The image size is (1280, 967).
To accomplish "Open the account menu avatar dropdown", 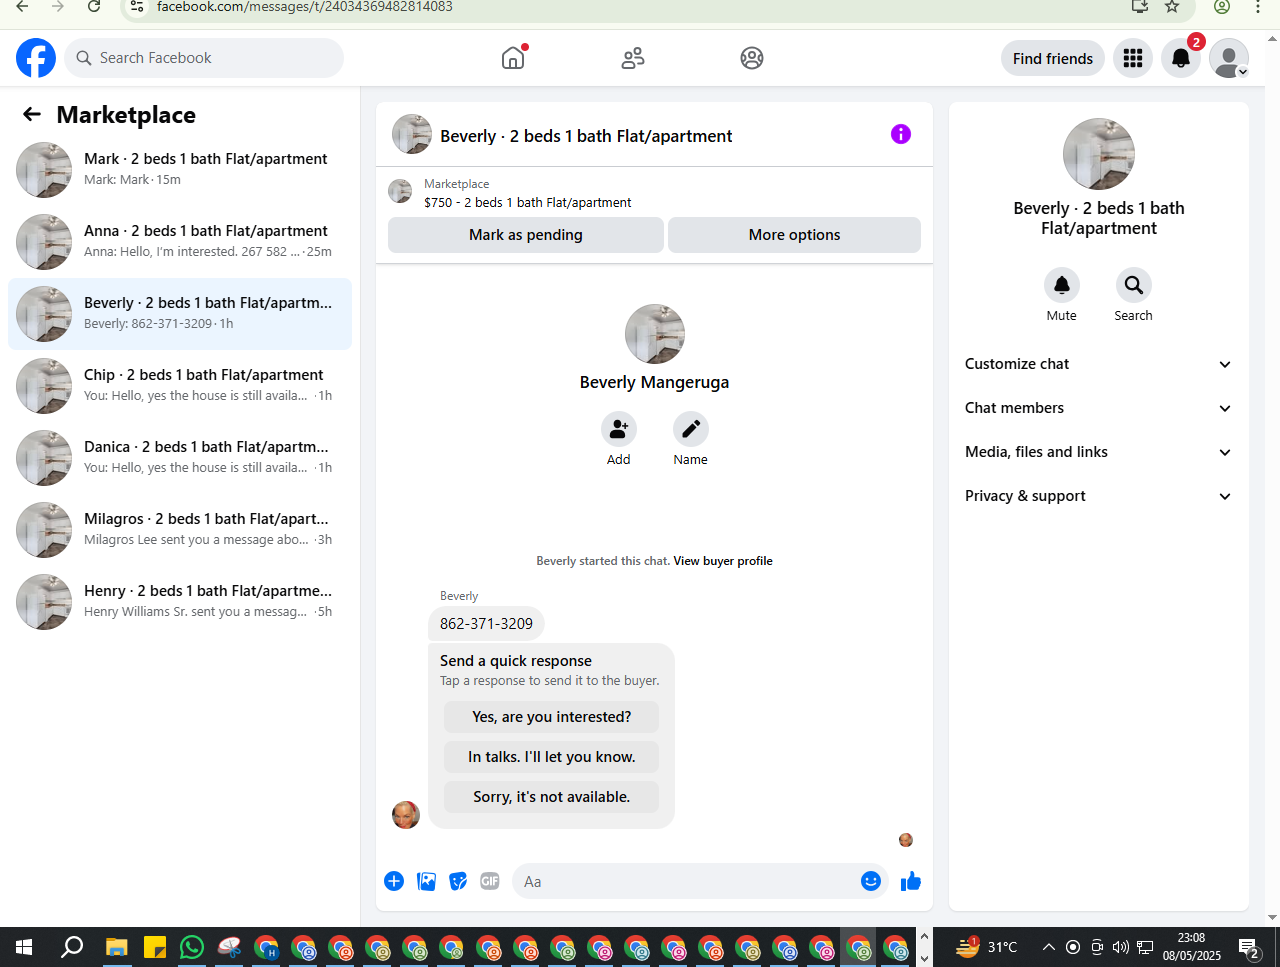I will (1229, 58).
